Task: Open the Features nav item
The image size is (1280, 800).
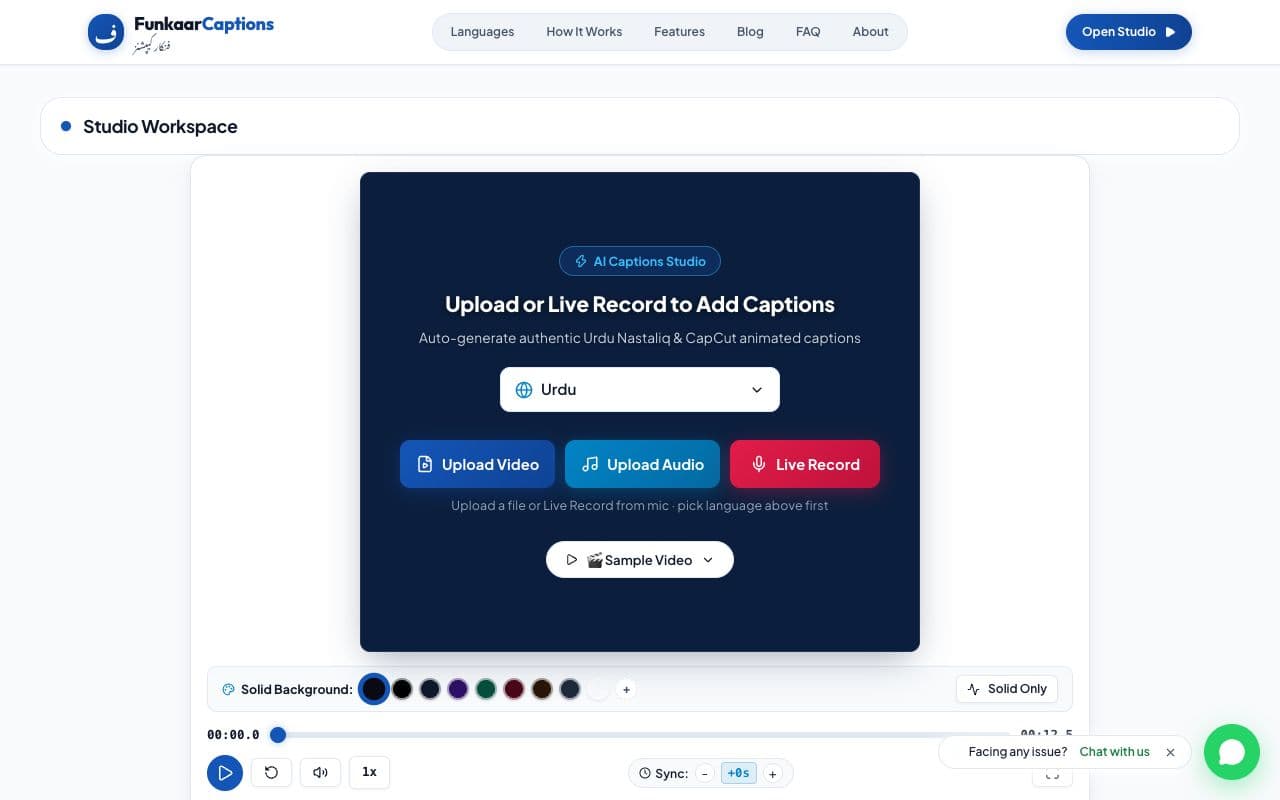Action: click(x=679, y=32)
